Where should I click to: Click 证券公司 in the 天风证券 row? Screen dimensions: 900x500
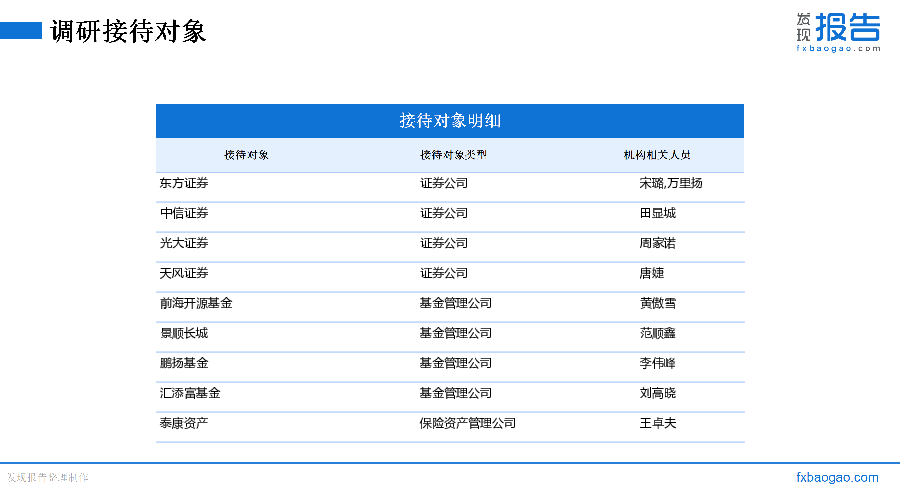[x=444, y=273]
